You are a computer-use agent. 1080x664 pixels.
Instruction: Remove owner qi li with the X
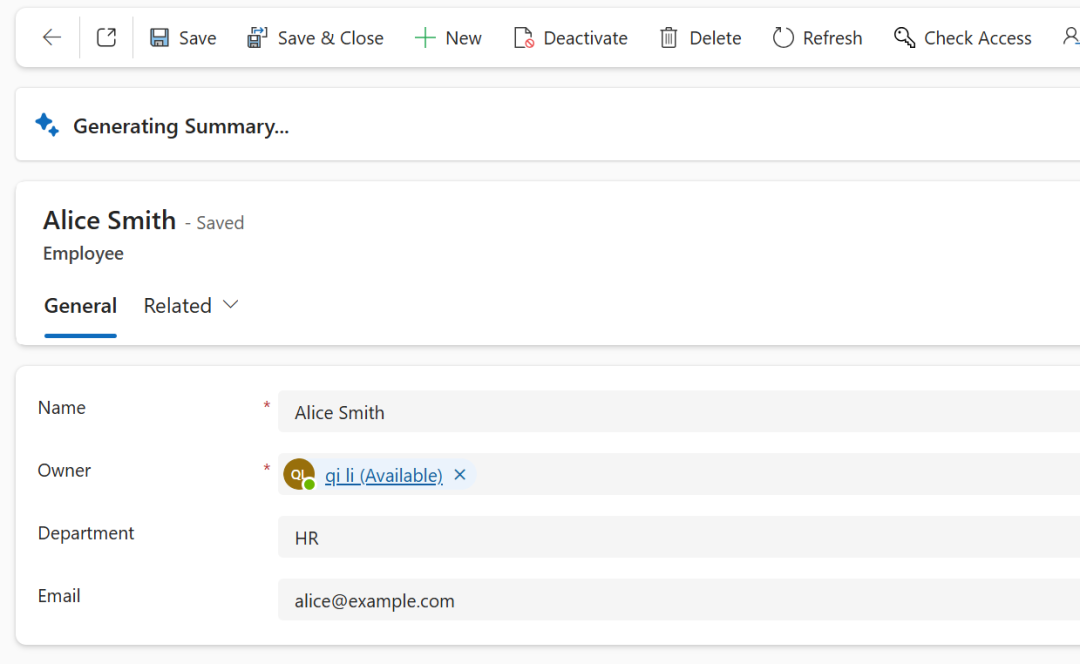pos(460,475)
